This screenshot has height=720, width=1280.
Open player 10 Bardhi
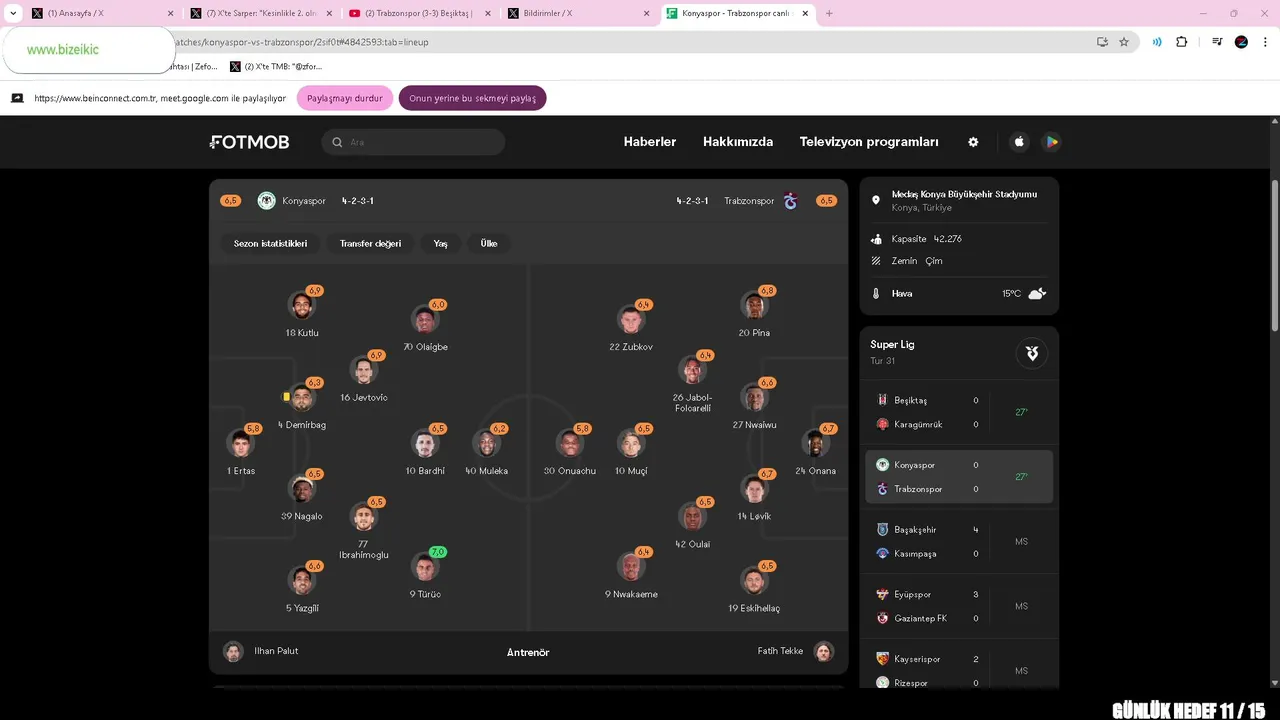426,451
